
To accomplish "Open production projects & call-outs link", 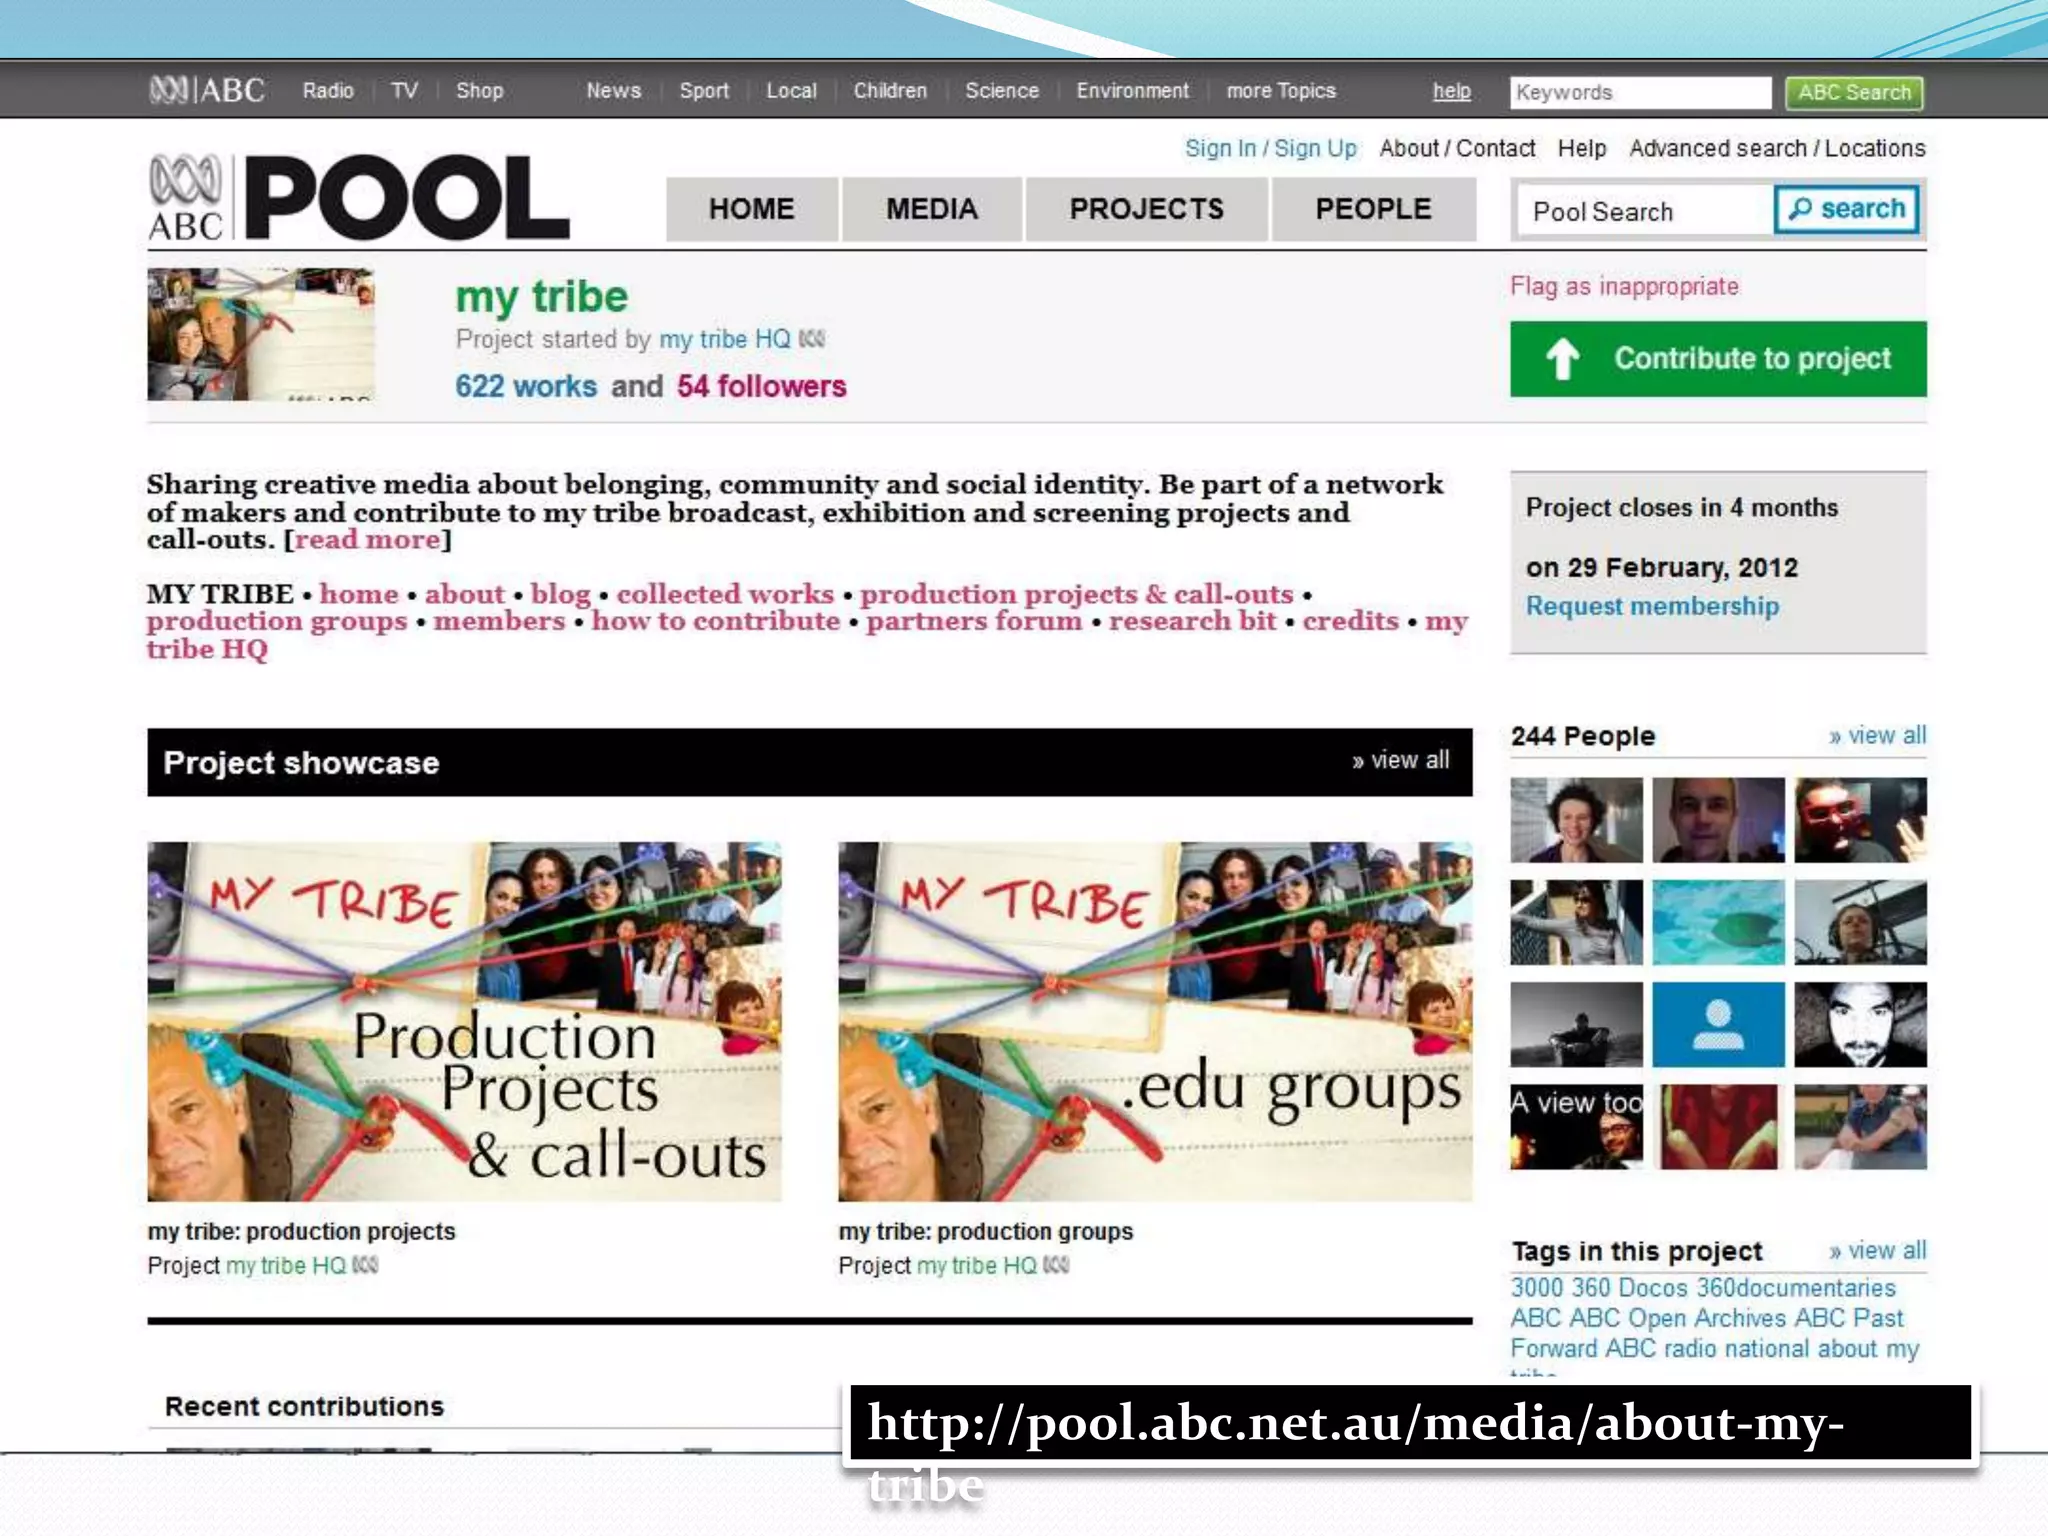I will (x=1076, y=594).
